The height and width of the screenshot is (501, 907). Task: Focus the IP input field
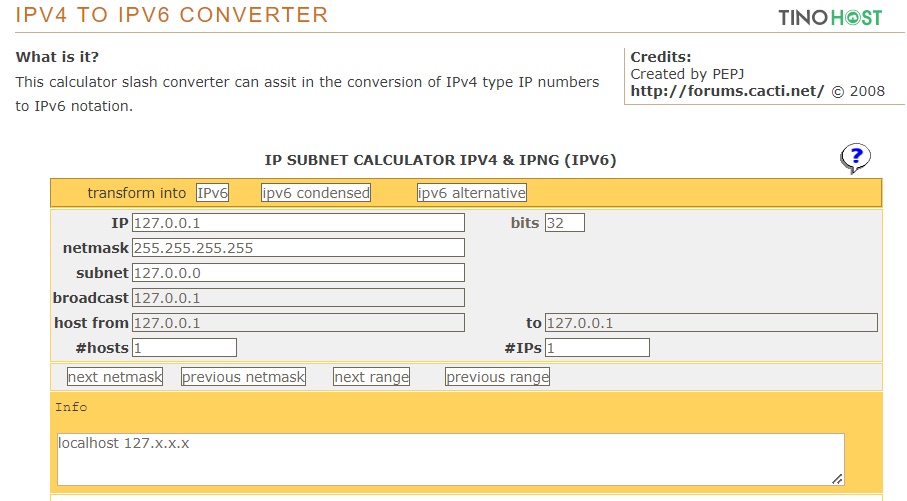[x=298, y=223]
